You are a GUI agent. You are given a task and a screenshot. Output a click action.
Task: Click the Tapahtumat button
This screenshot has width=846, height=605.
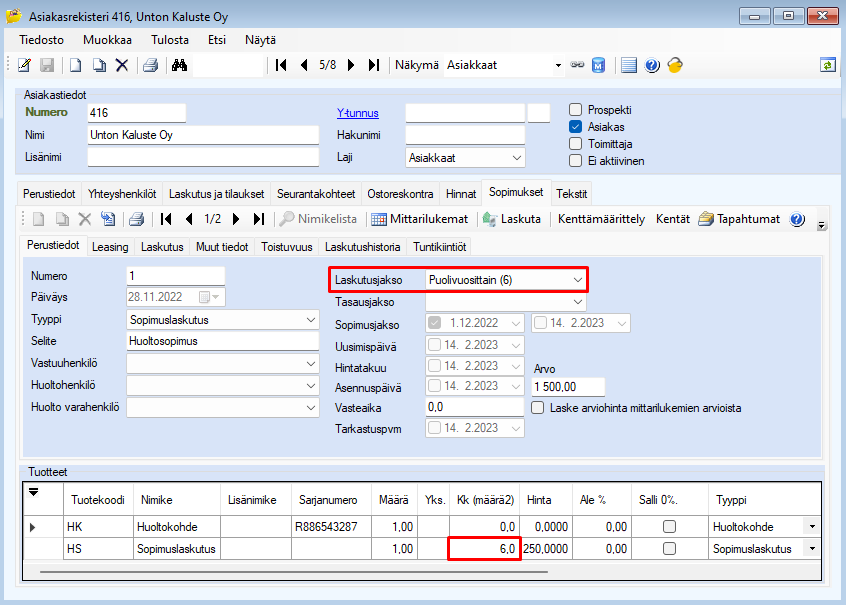[x=739, y=219]
